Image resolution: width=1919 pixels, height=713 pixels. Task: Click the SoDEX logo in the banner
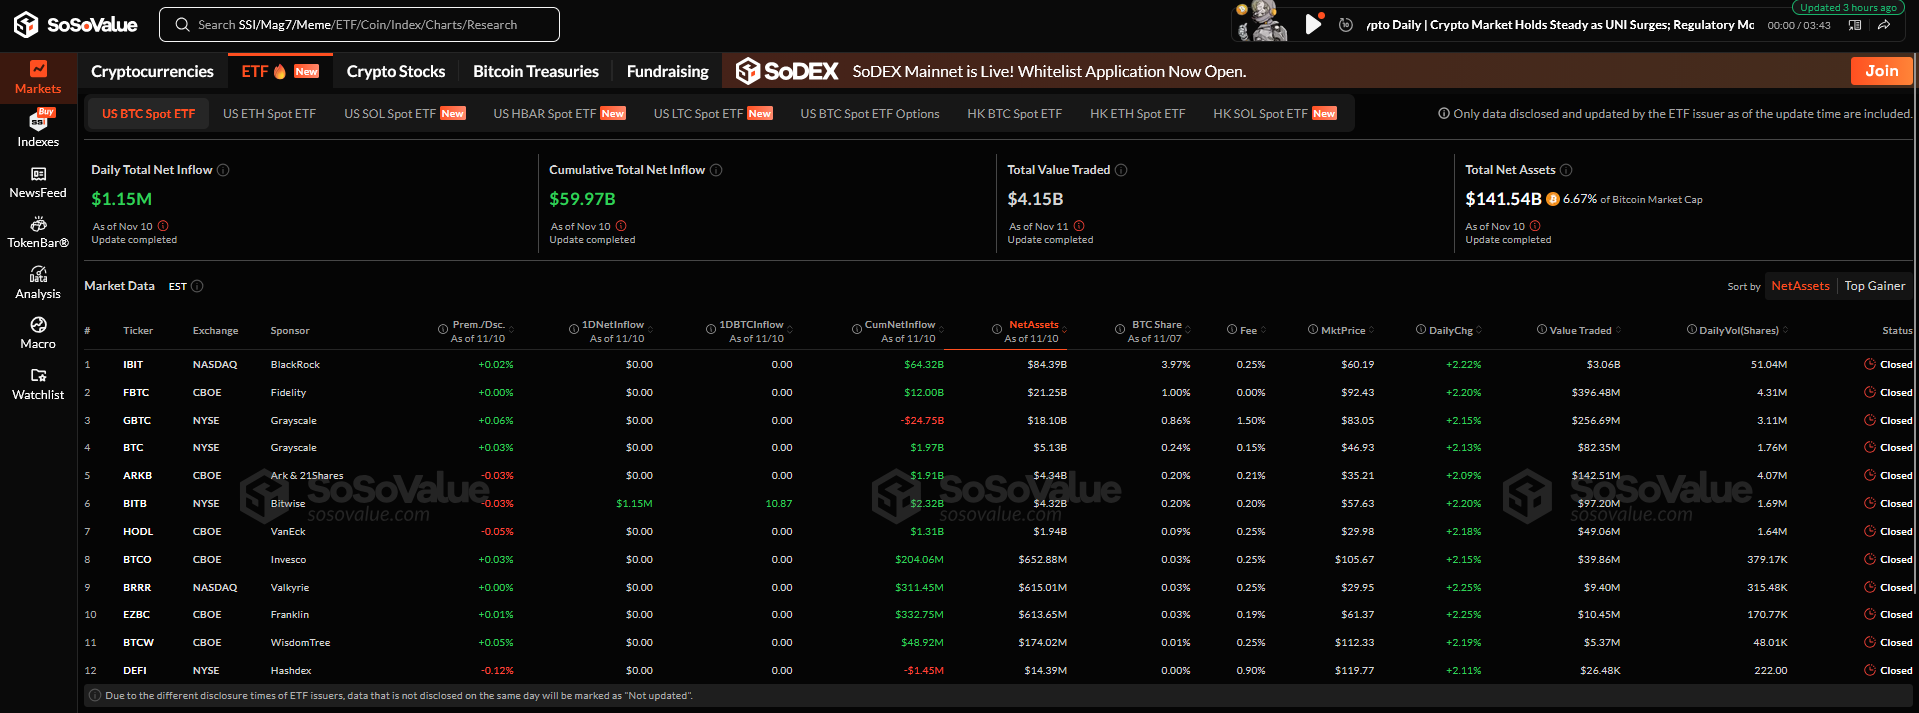(787, 71)
